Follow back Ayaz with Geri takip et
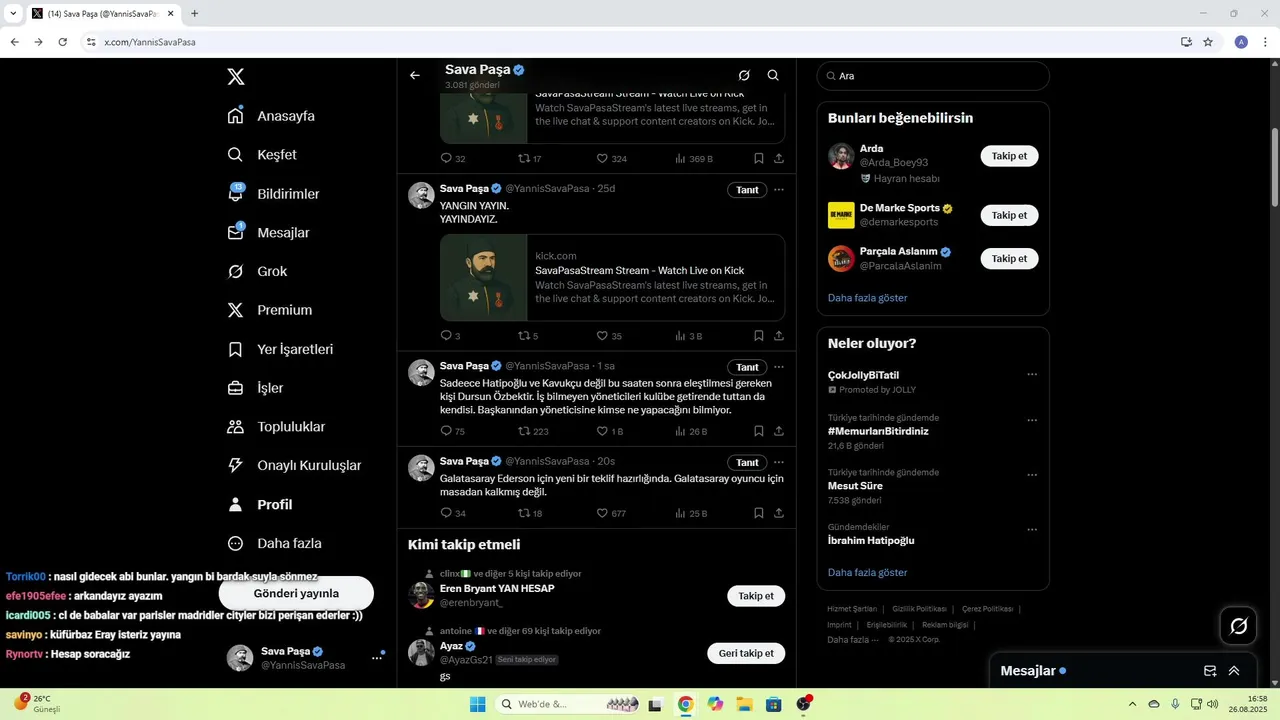Viewport: 1280px width, 720px height. point(746,653)
